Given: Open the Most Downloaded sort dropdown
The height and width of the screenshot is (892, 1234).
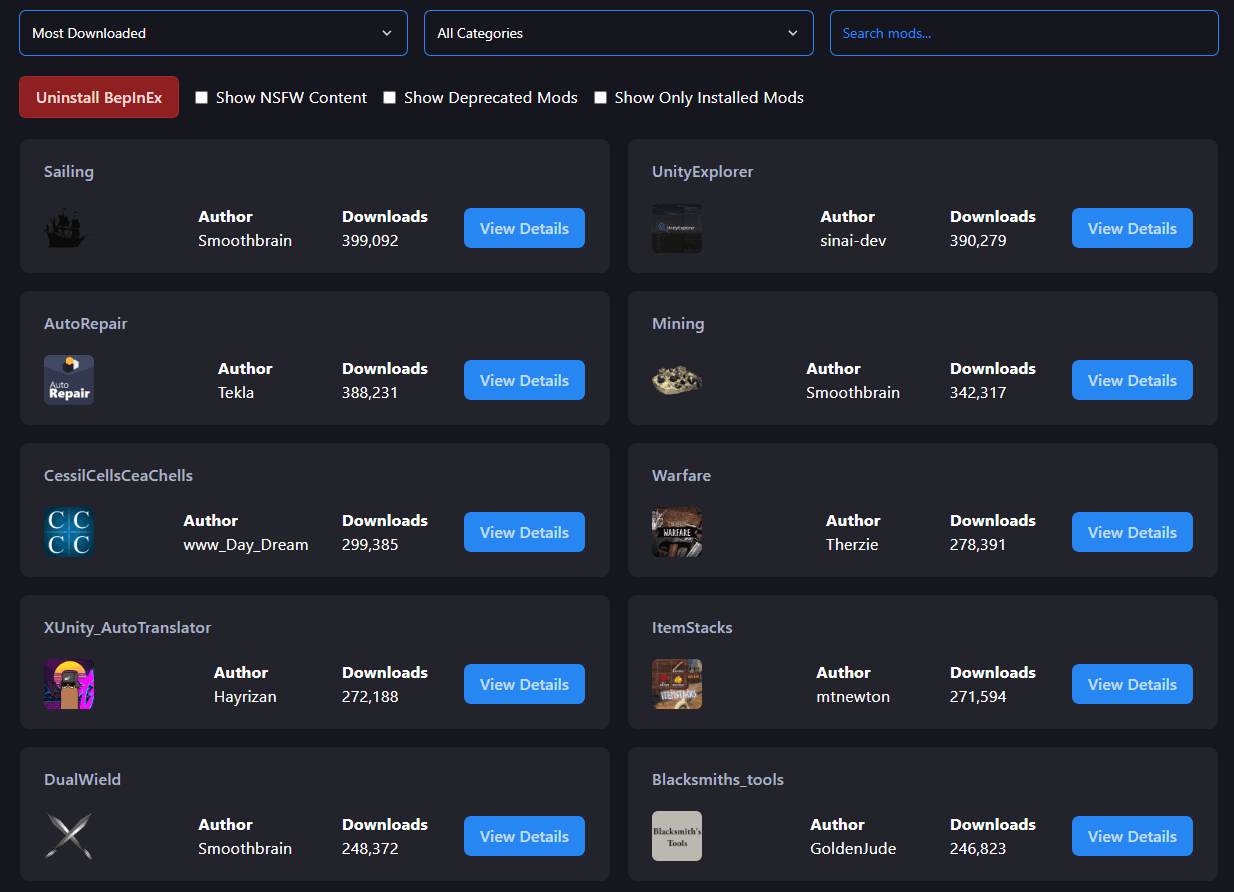Looking at the screenshot, I should pos(213,33).
